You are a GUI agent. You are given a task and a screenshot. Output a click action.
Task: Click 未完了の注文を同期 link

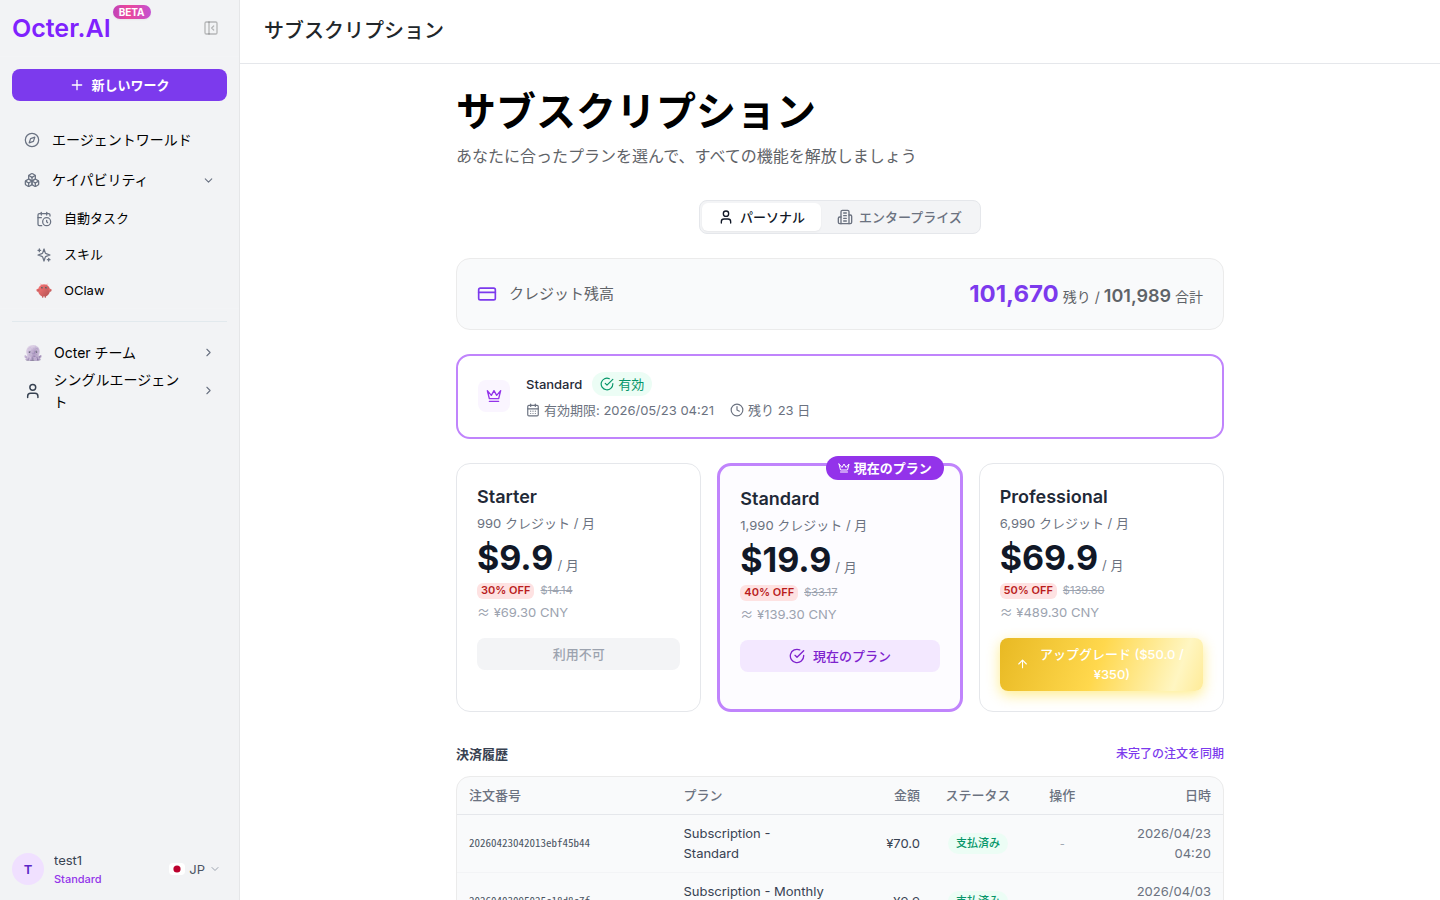coord(1170,753)
